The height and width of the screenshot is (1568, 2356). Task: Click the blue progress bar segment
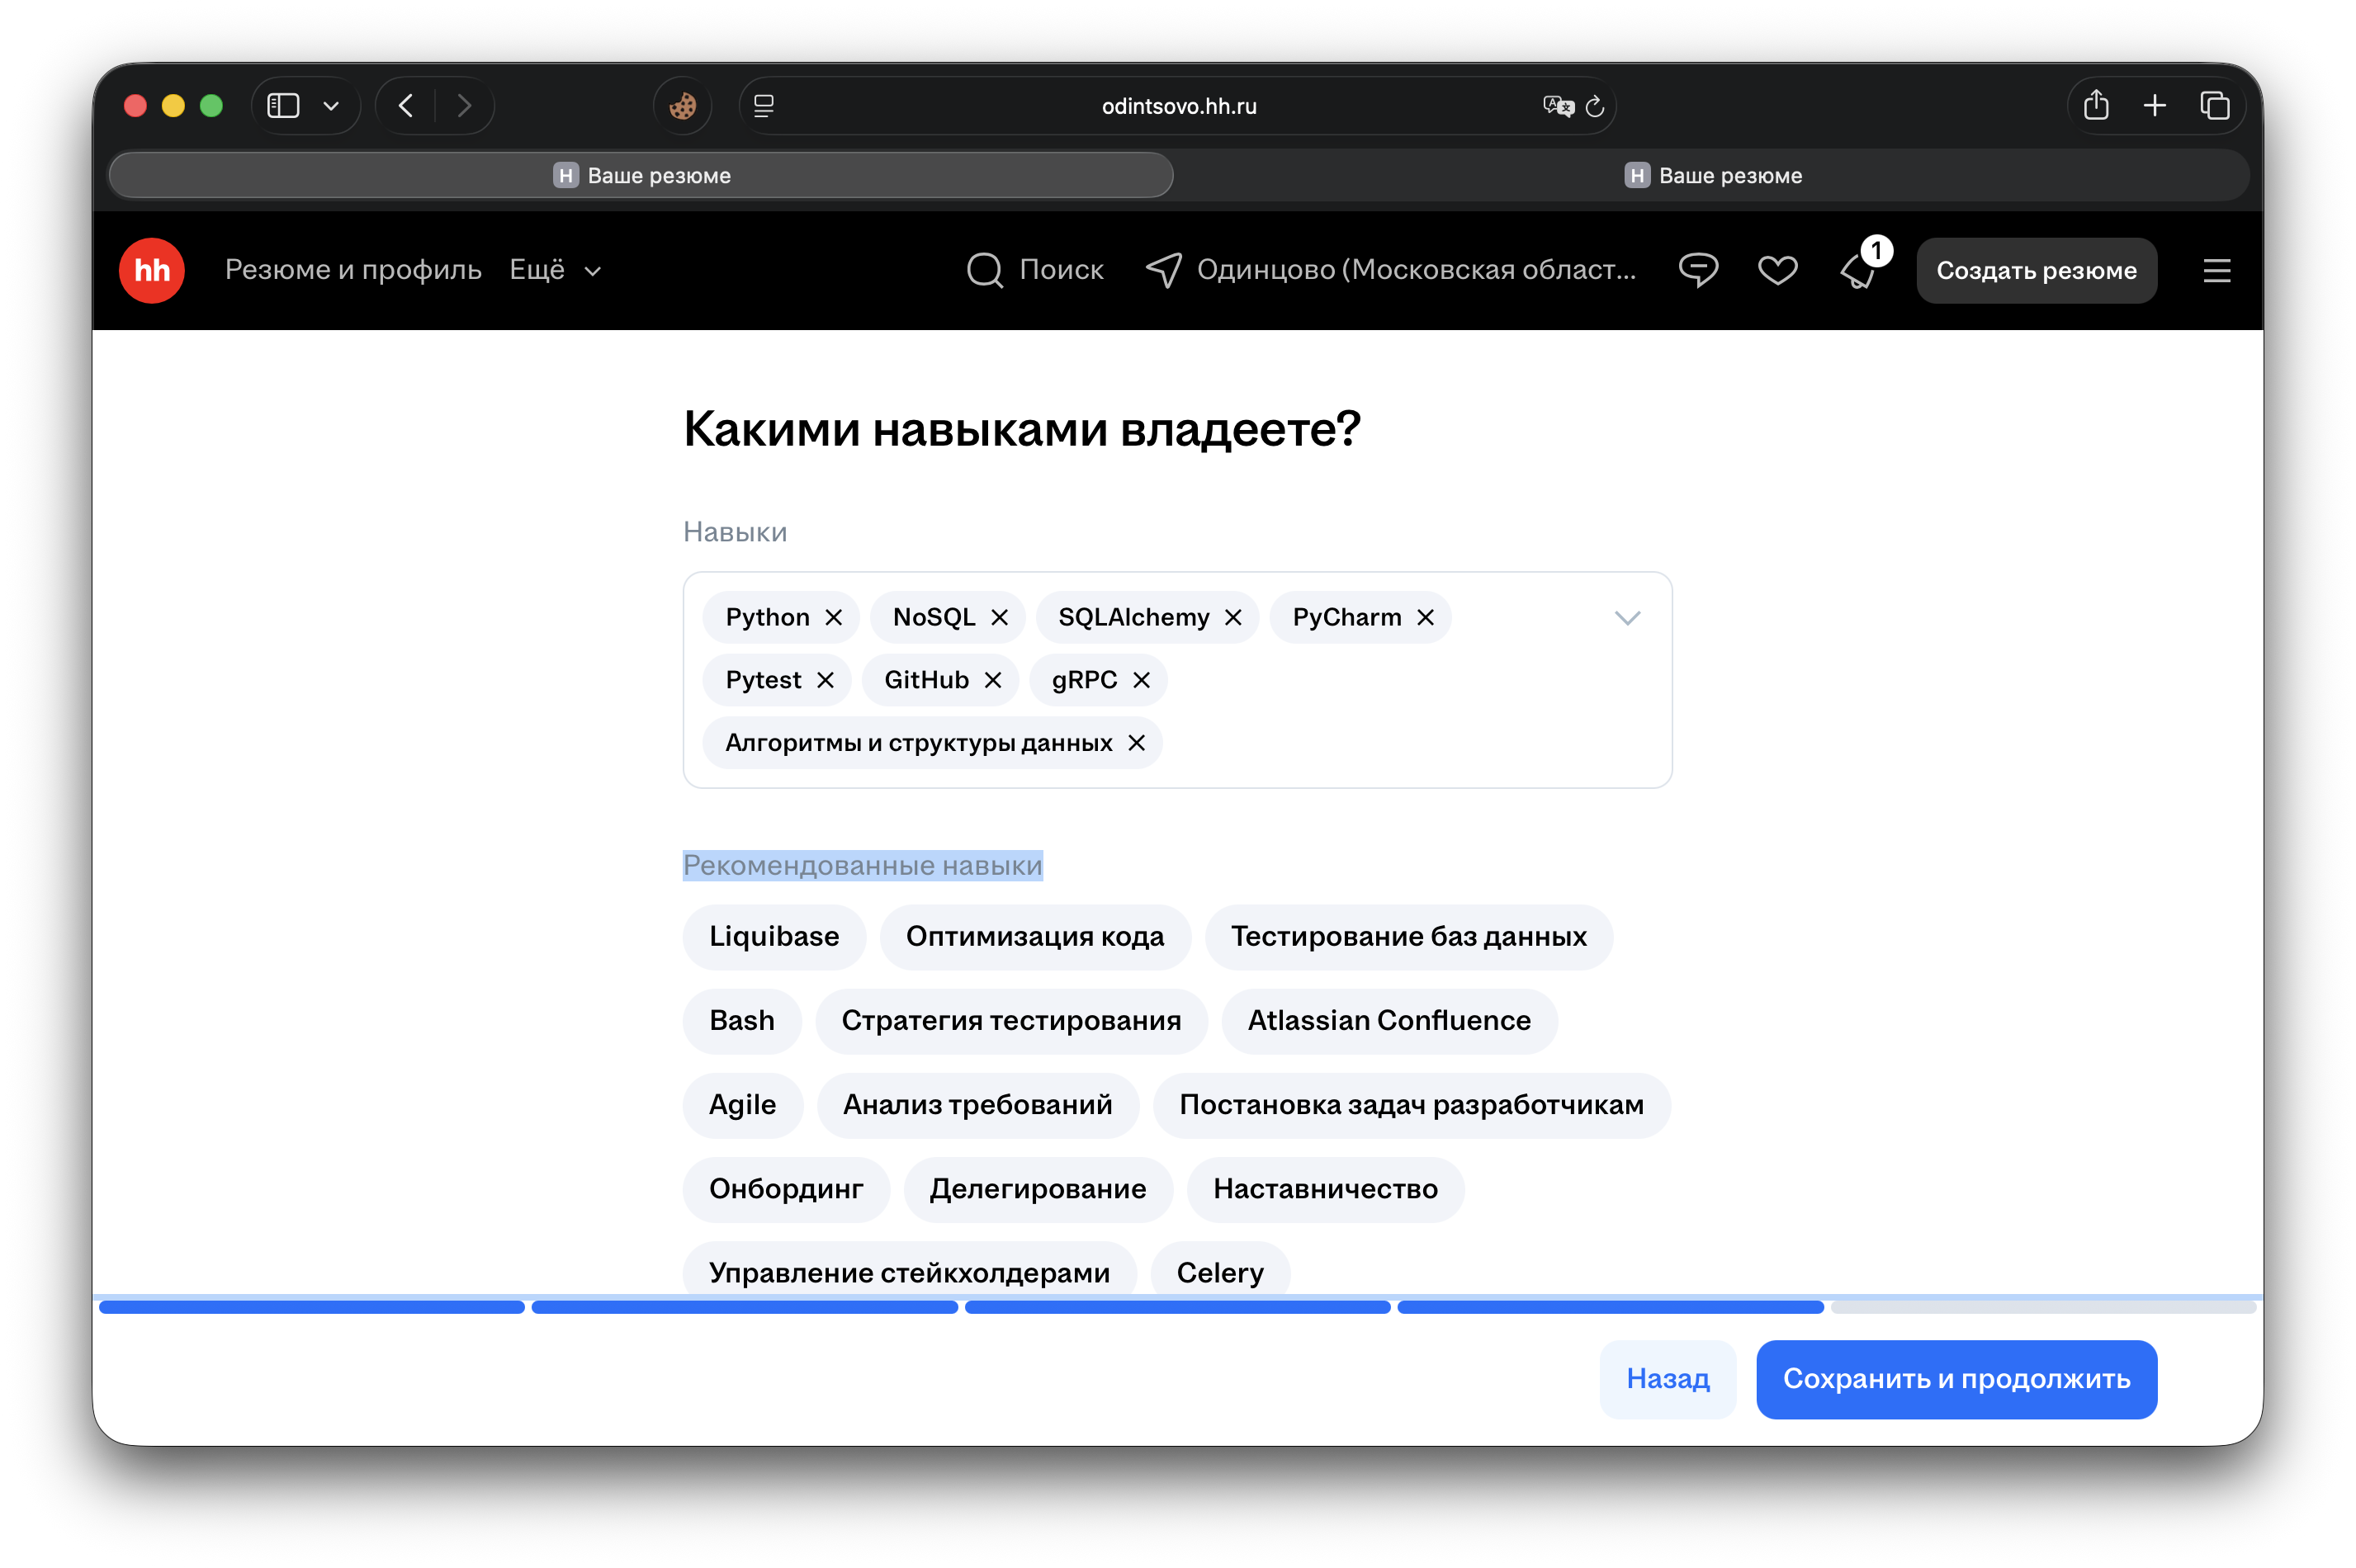tap(312, 1307)
